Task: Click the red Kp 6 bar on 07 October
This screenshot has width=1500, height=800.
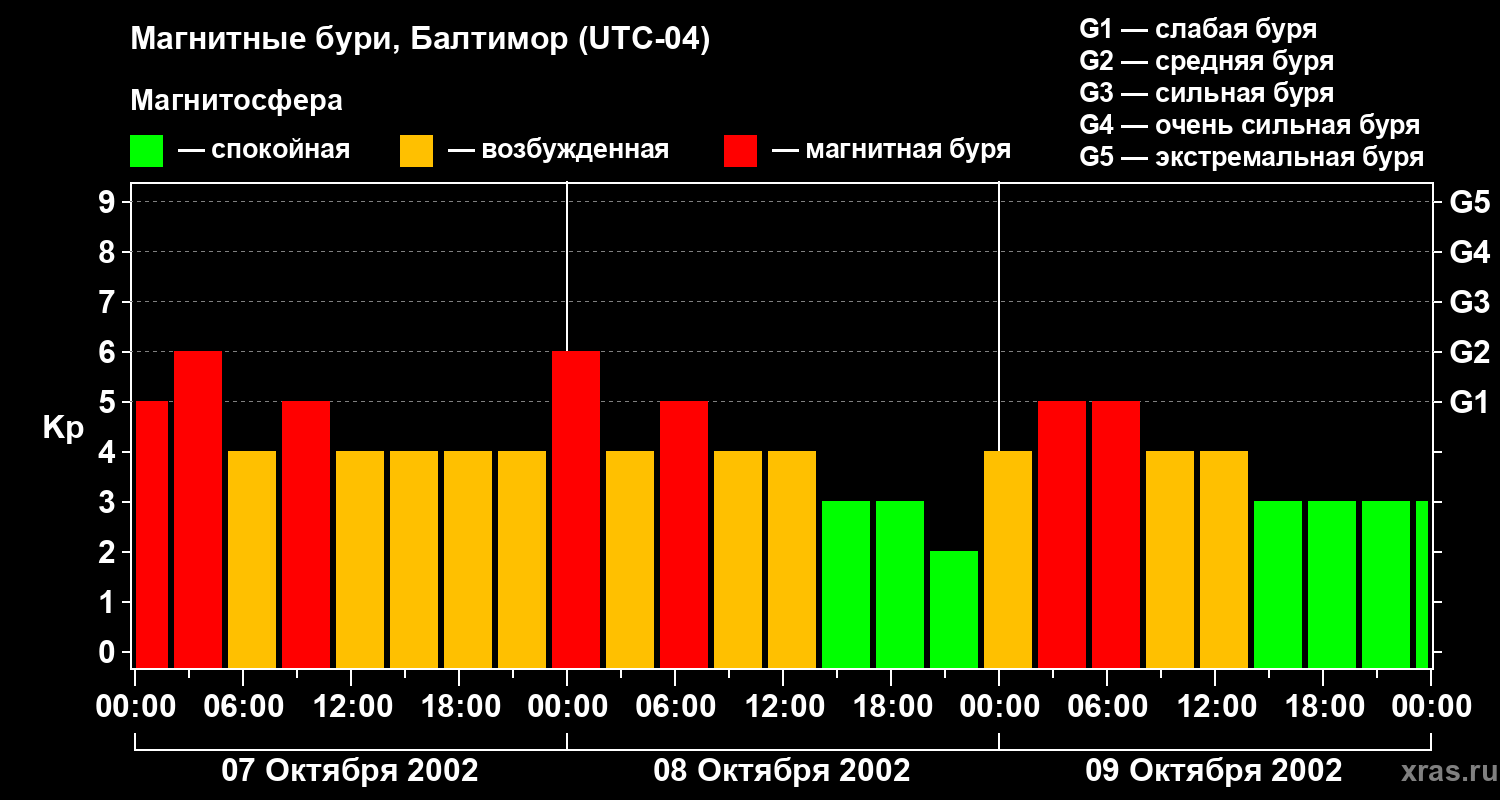Action: (197, 509)
